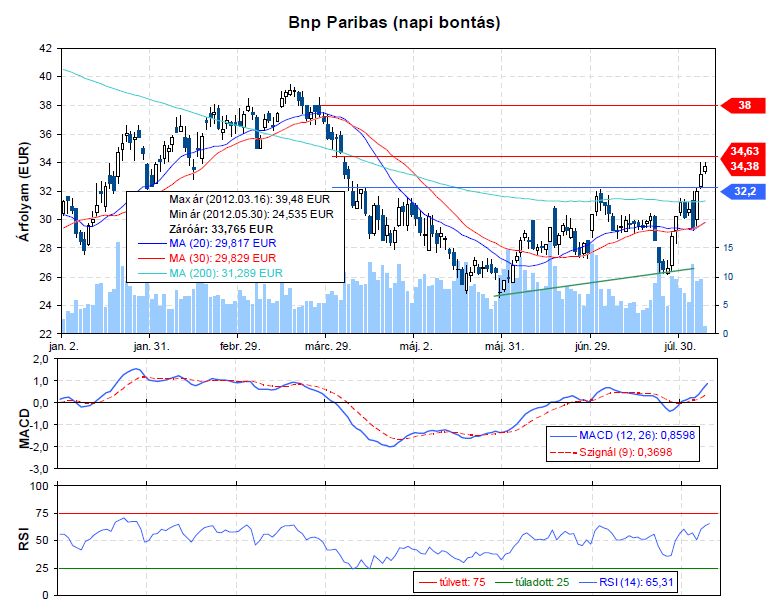Click the RSI axis value 100
The image size is (777, 615).
click(x=39, y=486)
